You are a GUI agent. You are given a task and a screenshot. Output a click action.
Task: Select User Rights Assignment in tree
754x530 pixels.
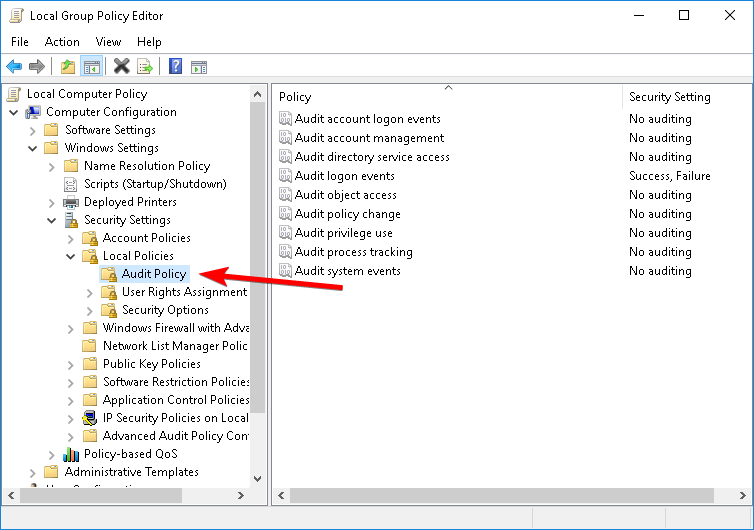184,292
